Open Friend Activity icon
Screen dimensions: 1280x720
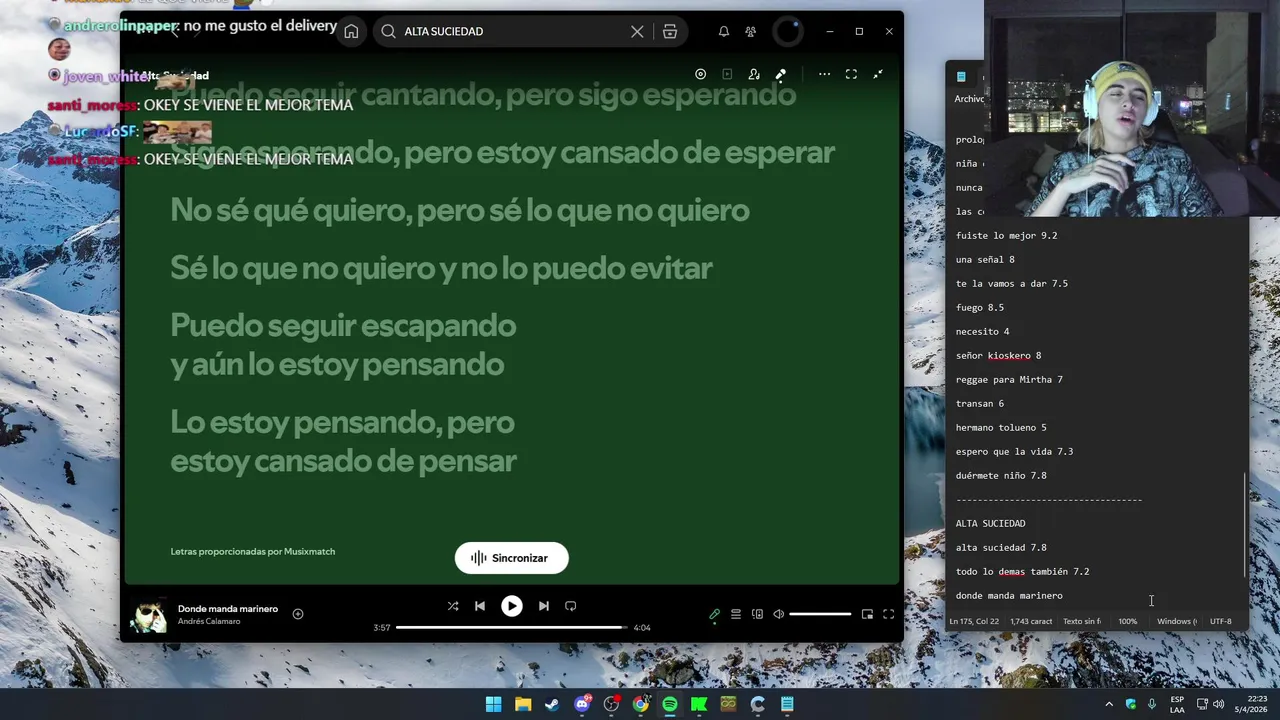coord(750,31)
